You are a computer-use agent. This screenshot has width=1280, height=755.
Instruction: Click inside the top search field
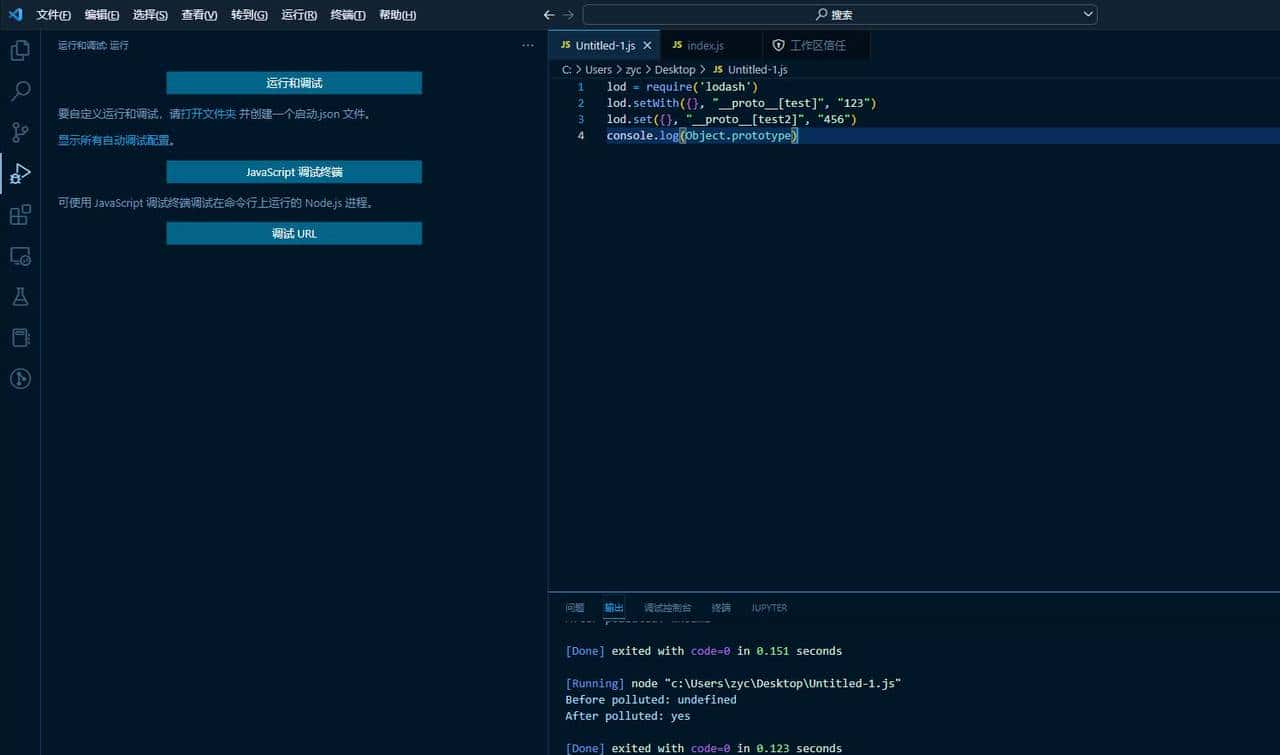tap(840, 14)
